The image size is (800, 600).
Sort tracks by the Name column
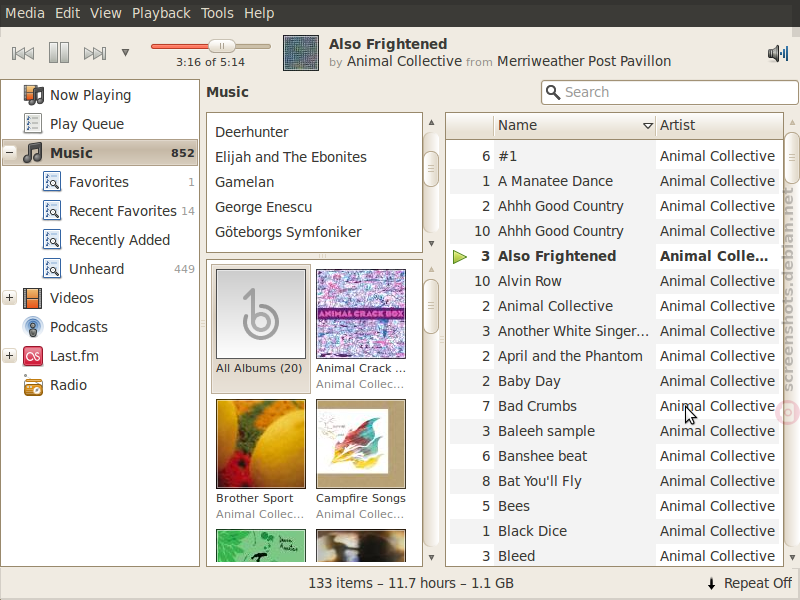pos(574,126)
